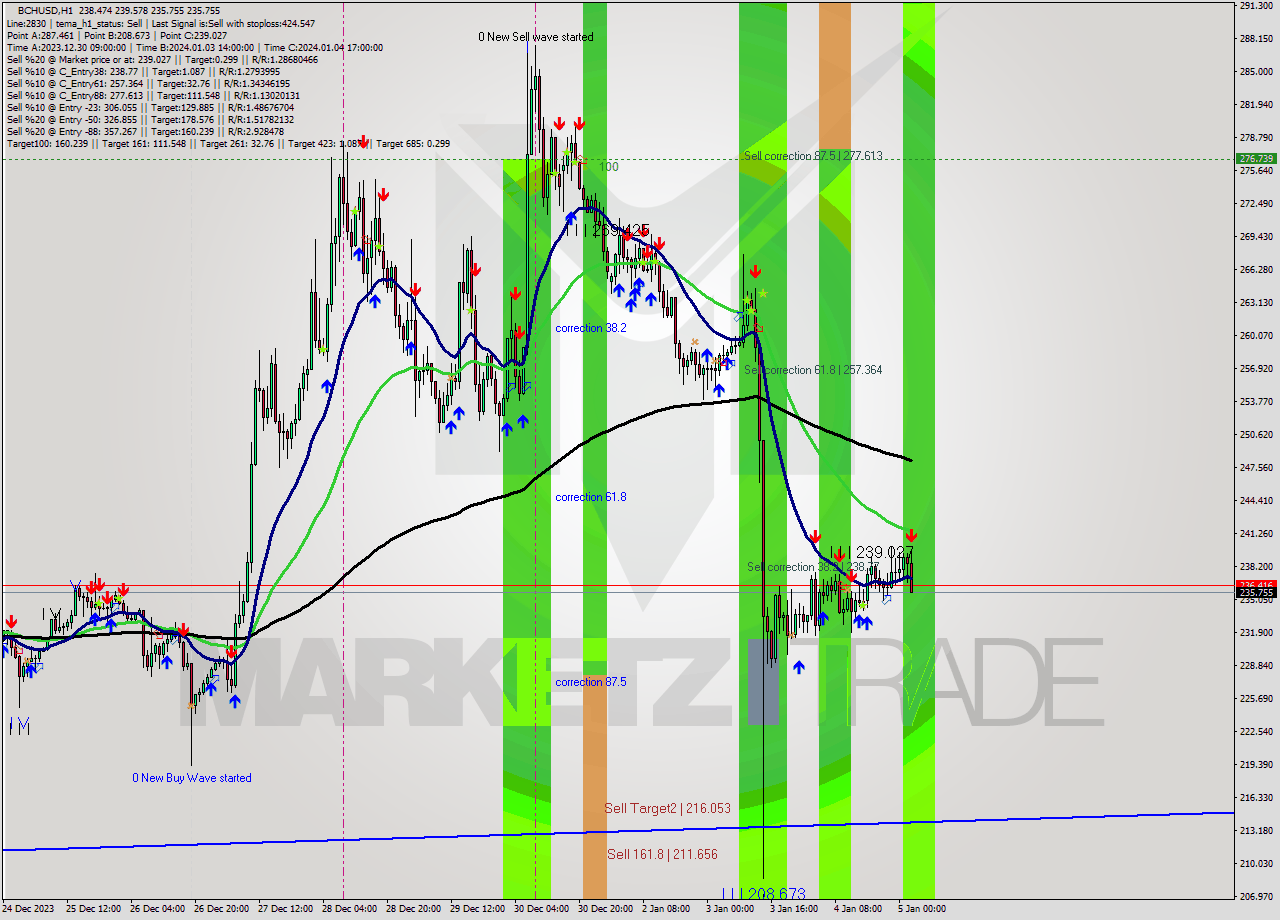Select the blue 'correction 38.2' label

(591, 328)
